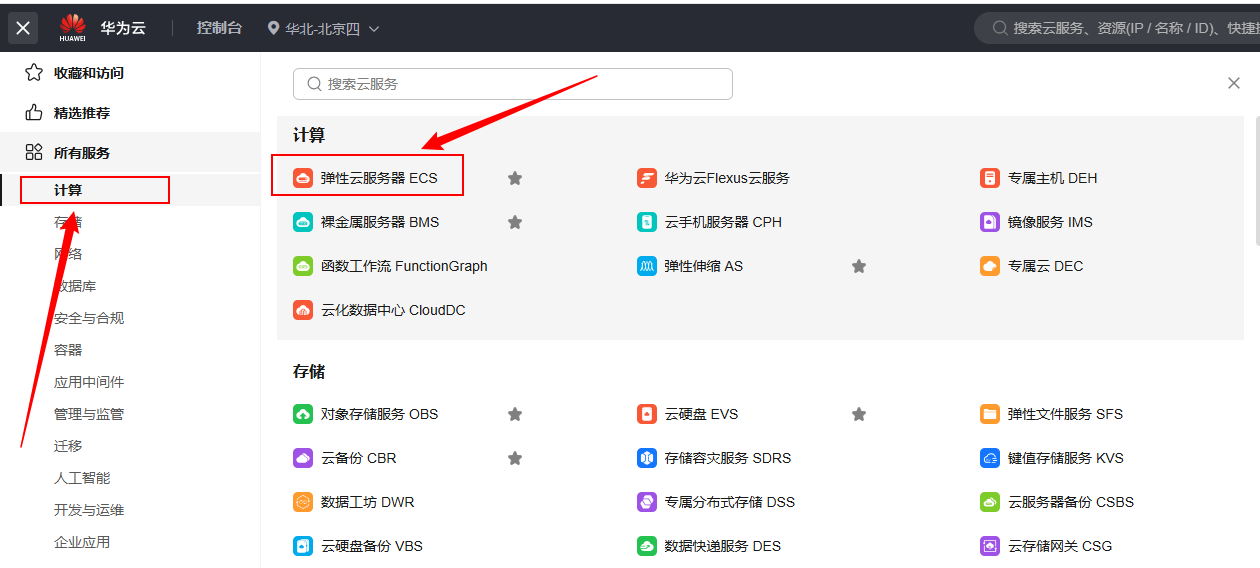Open the 华北-北京四 region dropdown

(324, 28)
